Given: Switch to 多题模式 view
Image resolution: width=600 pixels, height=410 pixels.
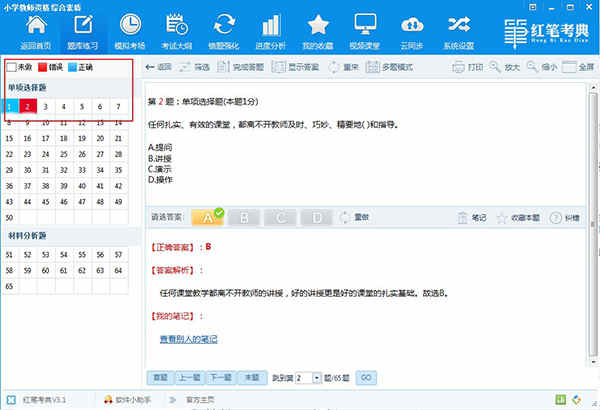Looking at the screenshot, I should [x=389, y=67].
